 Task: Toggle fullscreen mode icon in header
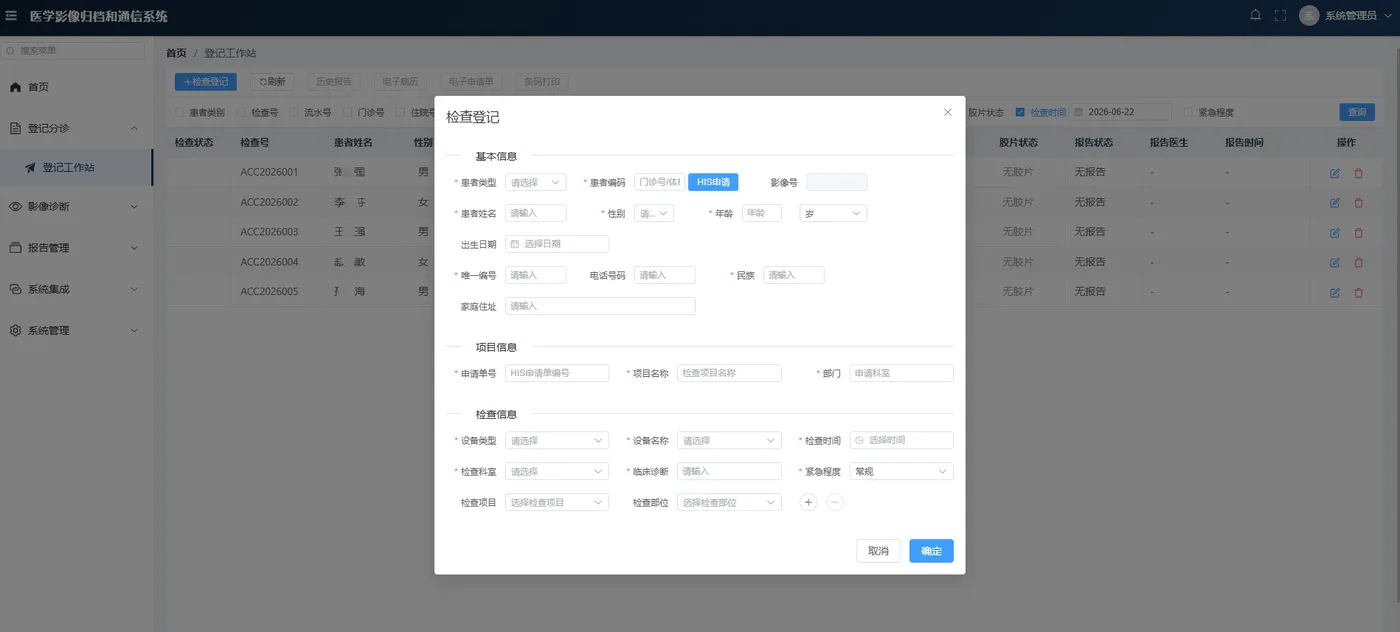[x=1280, y=16]
